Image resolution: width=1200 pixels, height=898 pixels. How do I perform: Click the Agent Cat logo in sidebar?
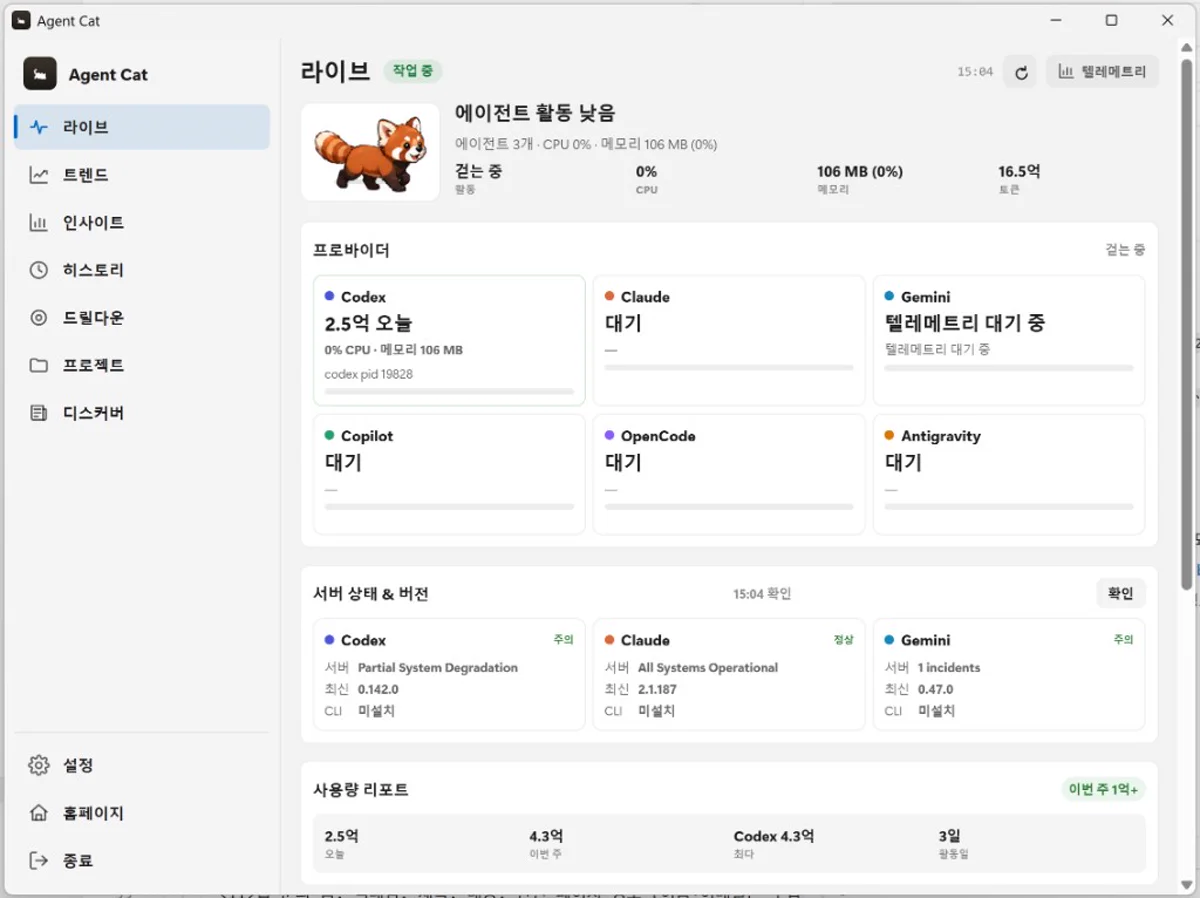(x=40, y=74)
